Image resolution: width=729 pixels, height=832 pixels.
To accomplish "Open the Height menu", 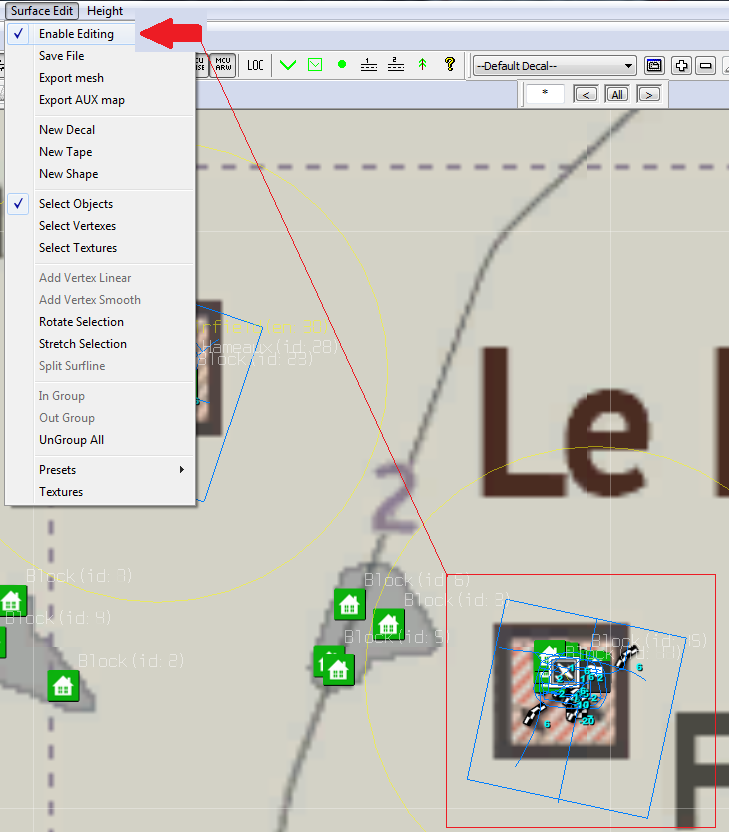I will click(x=105, y=11).
